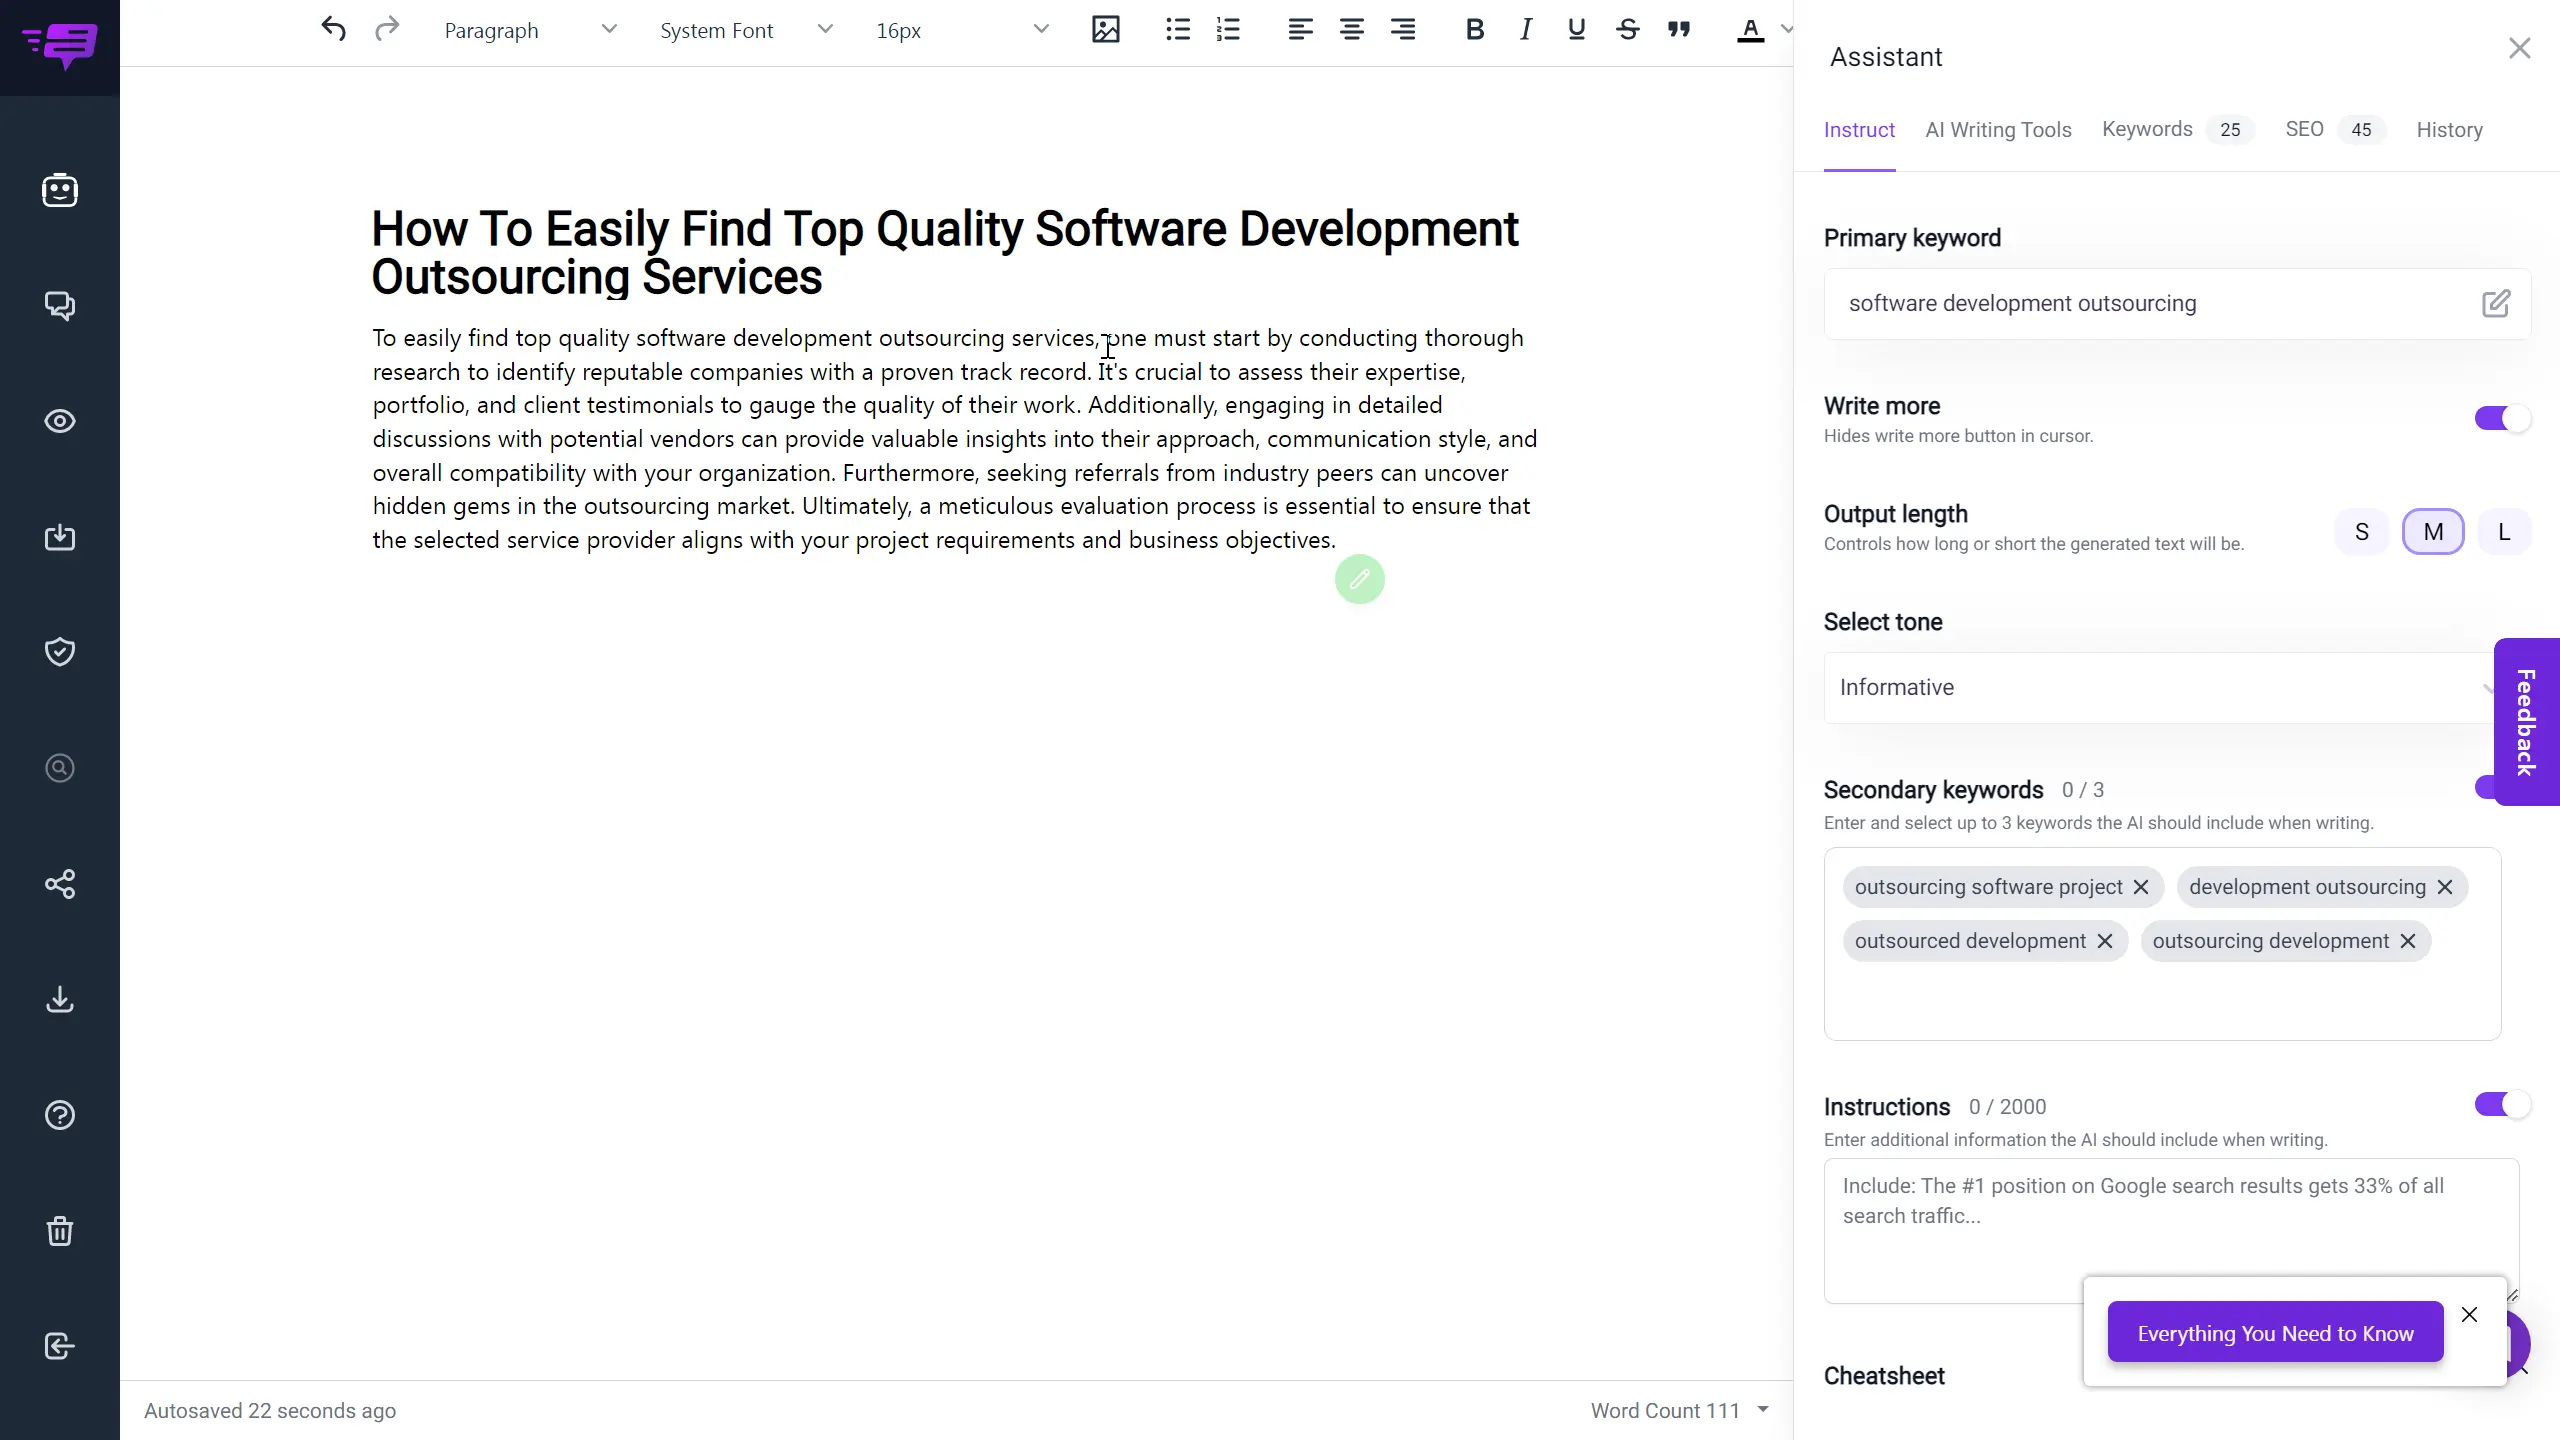
Task: Open the trash icon in sidebar
Action: coord(60,1231)
